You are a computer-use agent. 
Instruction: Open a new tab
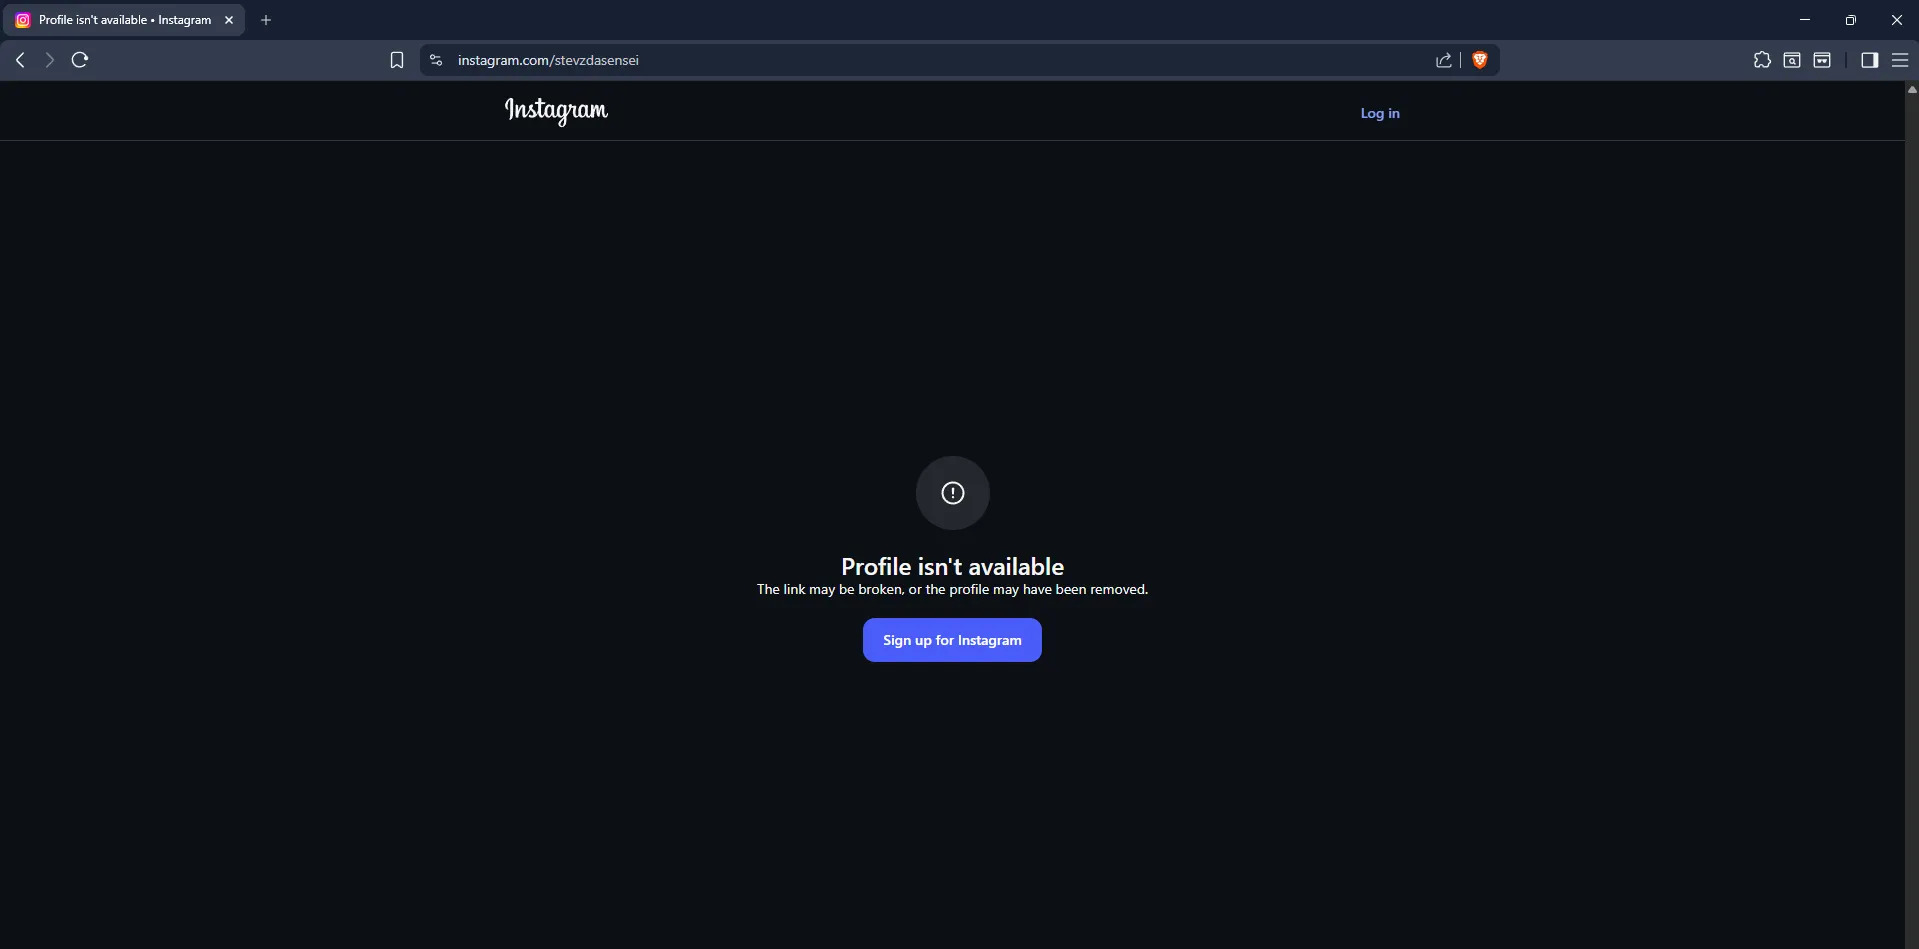266,20
